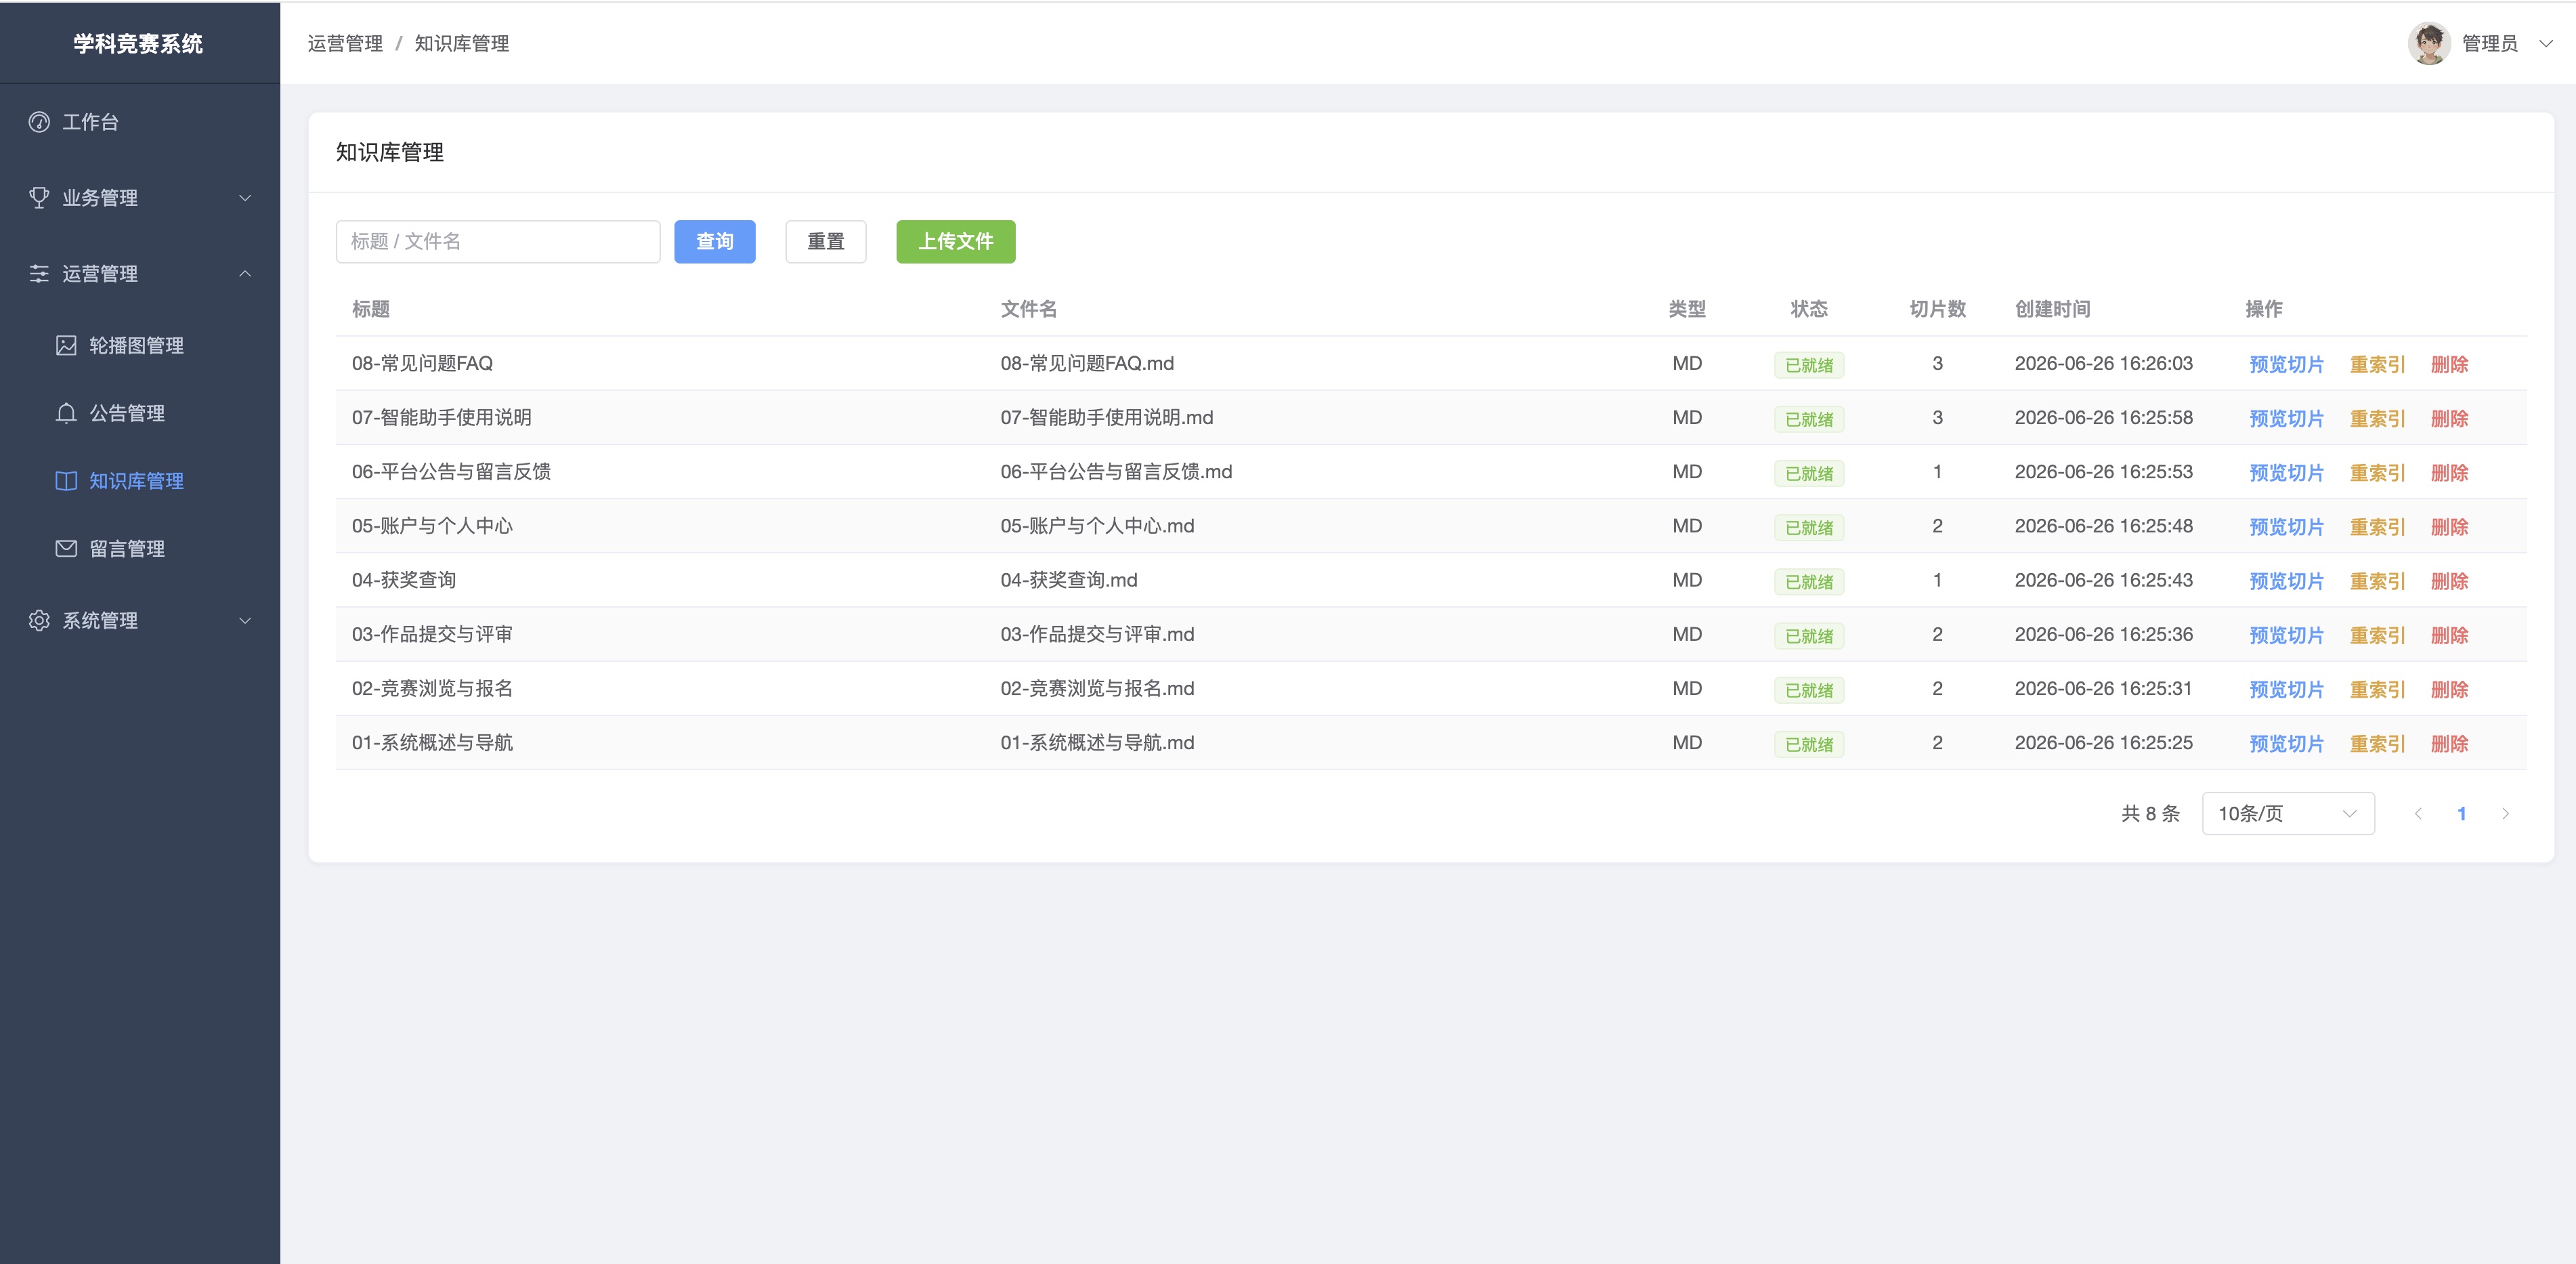Click the 公告管理 bell icon
Screen dimensions: 2576x1264
[66, 413]
